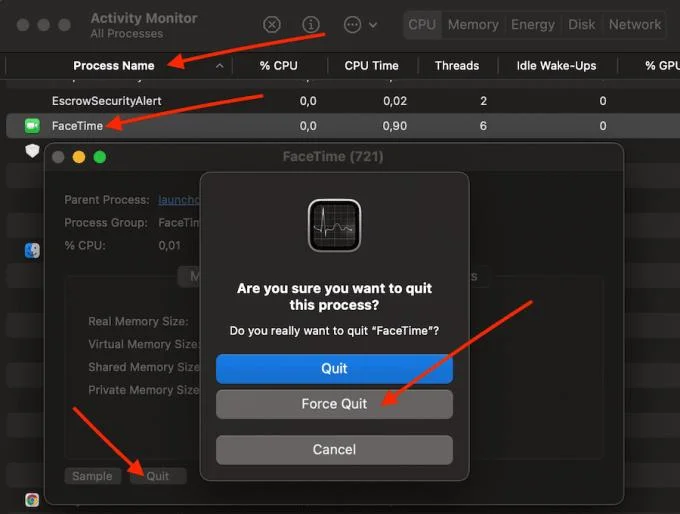
Task: Click the Chrome process icon in list
Action: point(32,500)
